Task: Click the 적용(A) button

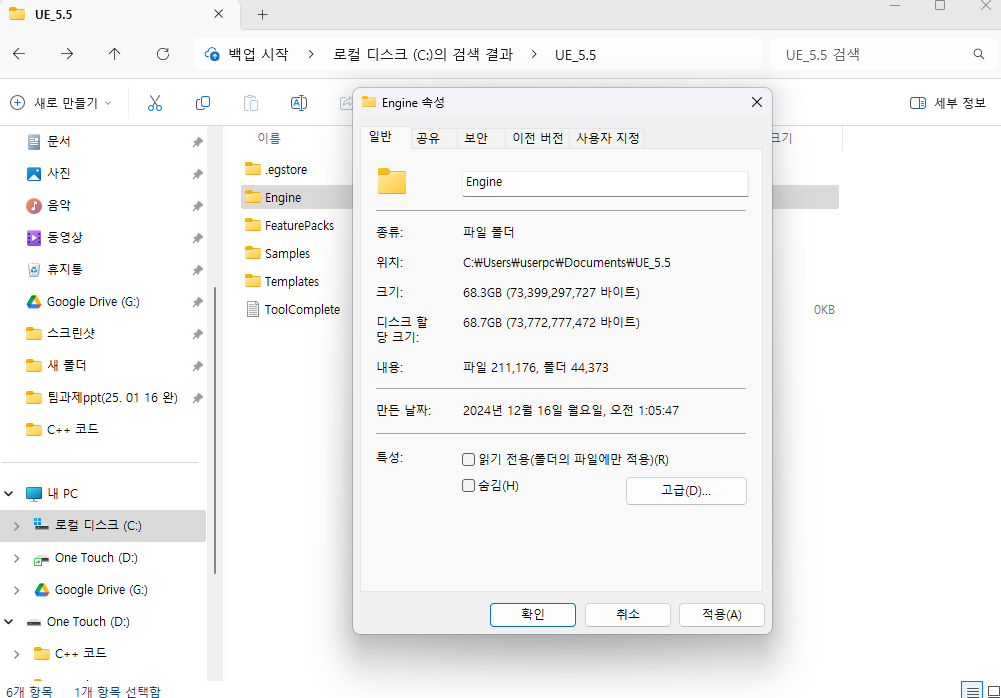Action: [721, 614]
